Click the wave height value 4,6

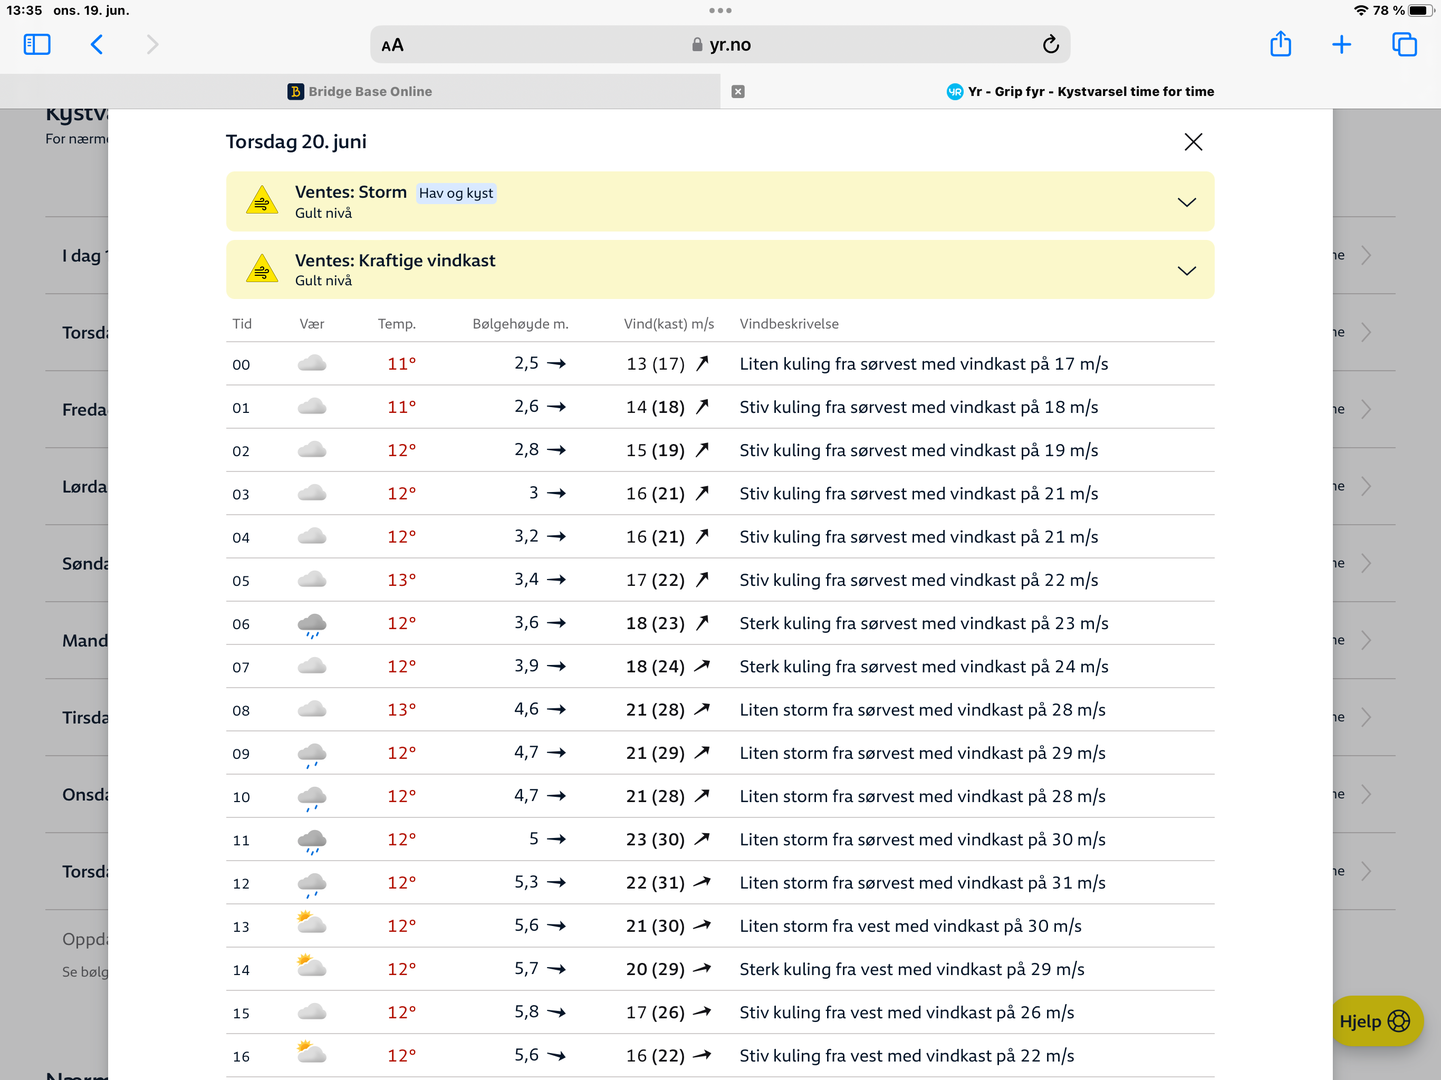coord(526,709)
